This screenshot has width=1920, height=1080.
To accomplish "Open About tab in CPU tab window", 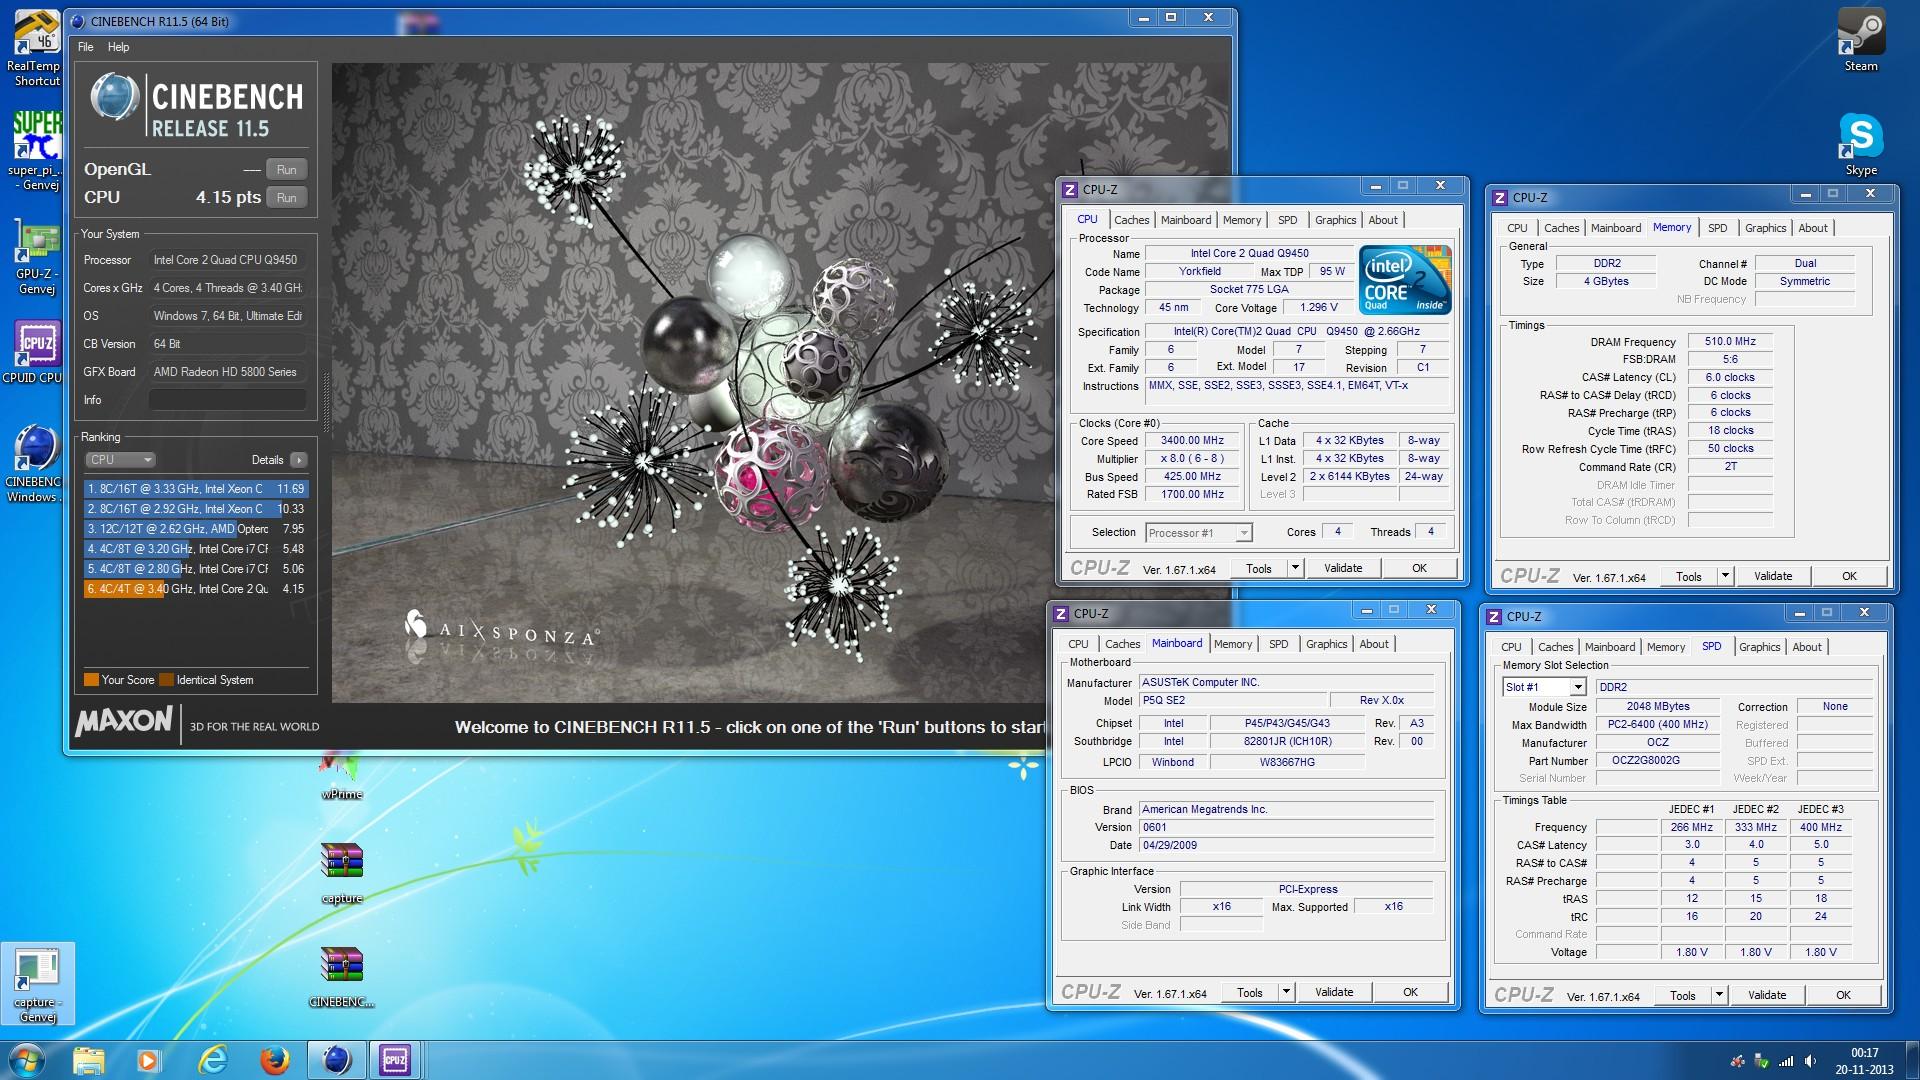I will [1383, 220].
